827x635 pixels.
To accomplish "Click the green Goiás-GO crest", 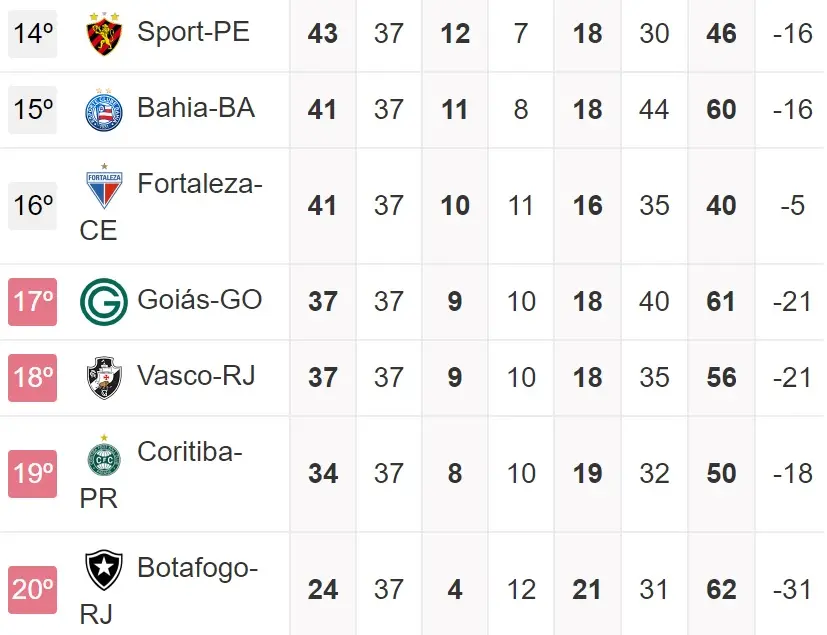I will click(x=104, y=301).
